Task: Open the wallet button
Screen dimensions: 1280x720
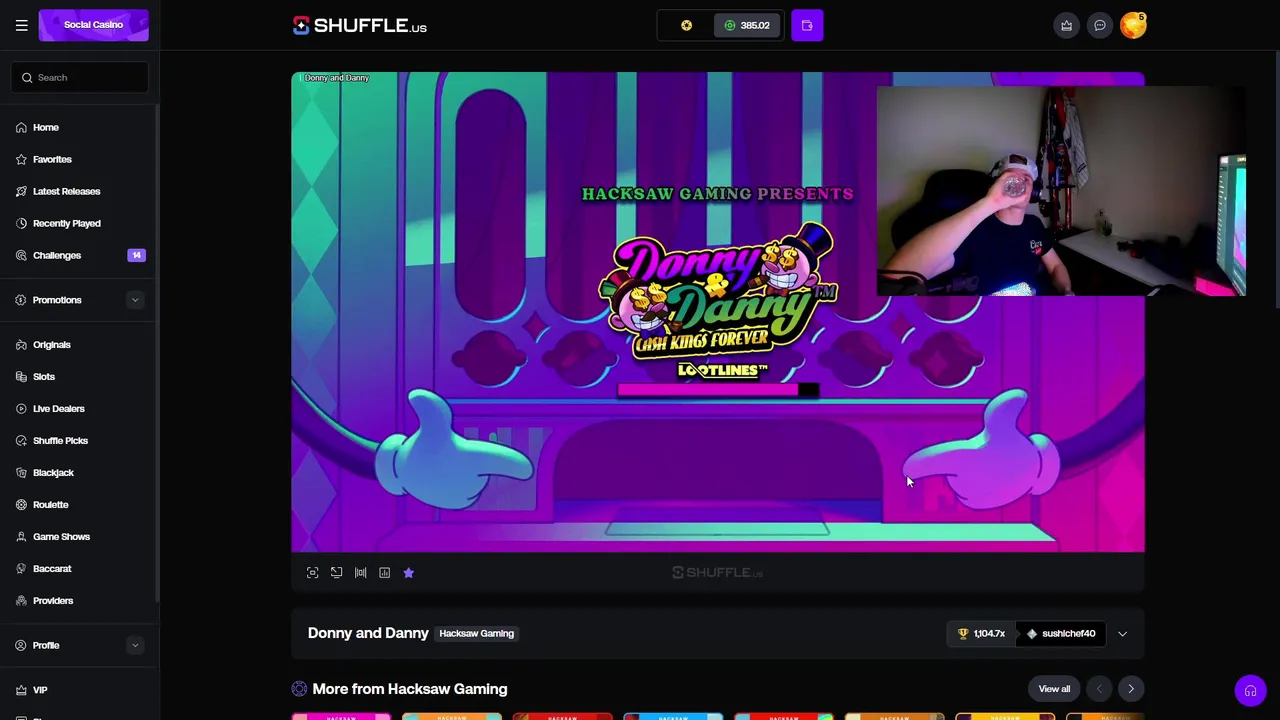Action: [x=807, y=25]
